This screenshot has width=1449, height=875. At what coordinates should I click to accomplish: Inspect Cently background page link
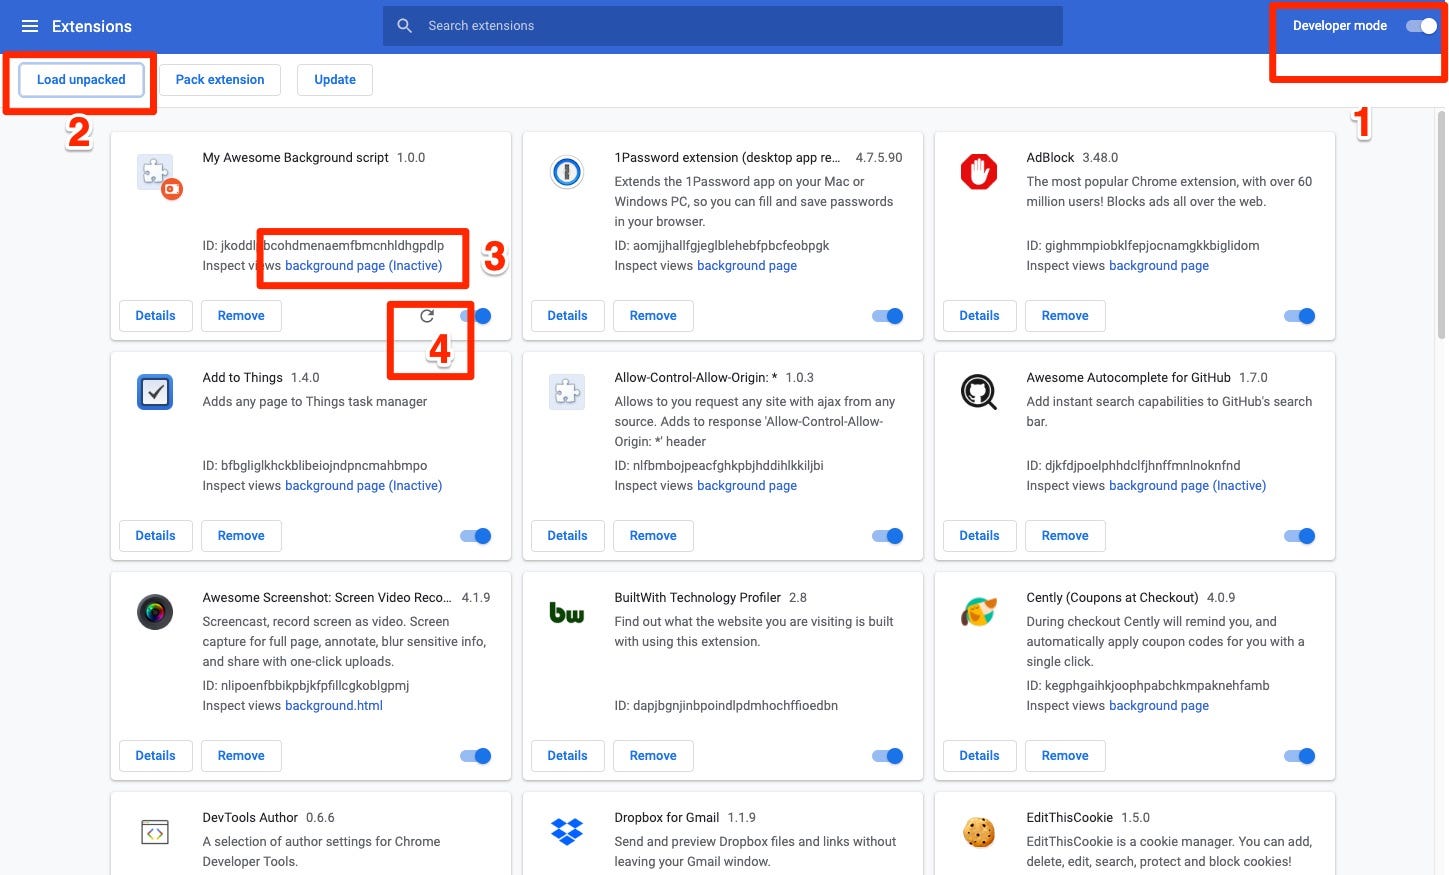click(x=1159, y=706)
